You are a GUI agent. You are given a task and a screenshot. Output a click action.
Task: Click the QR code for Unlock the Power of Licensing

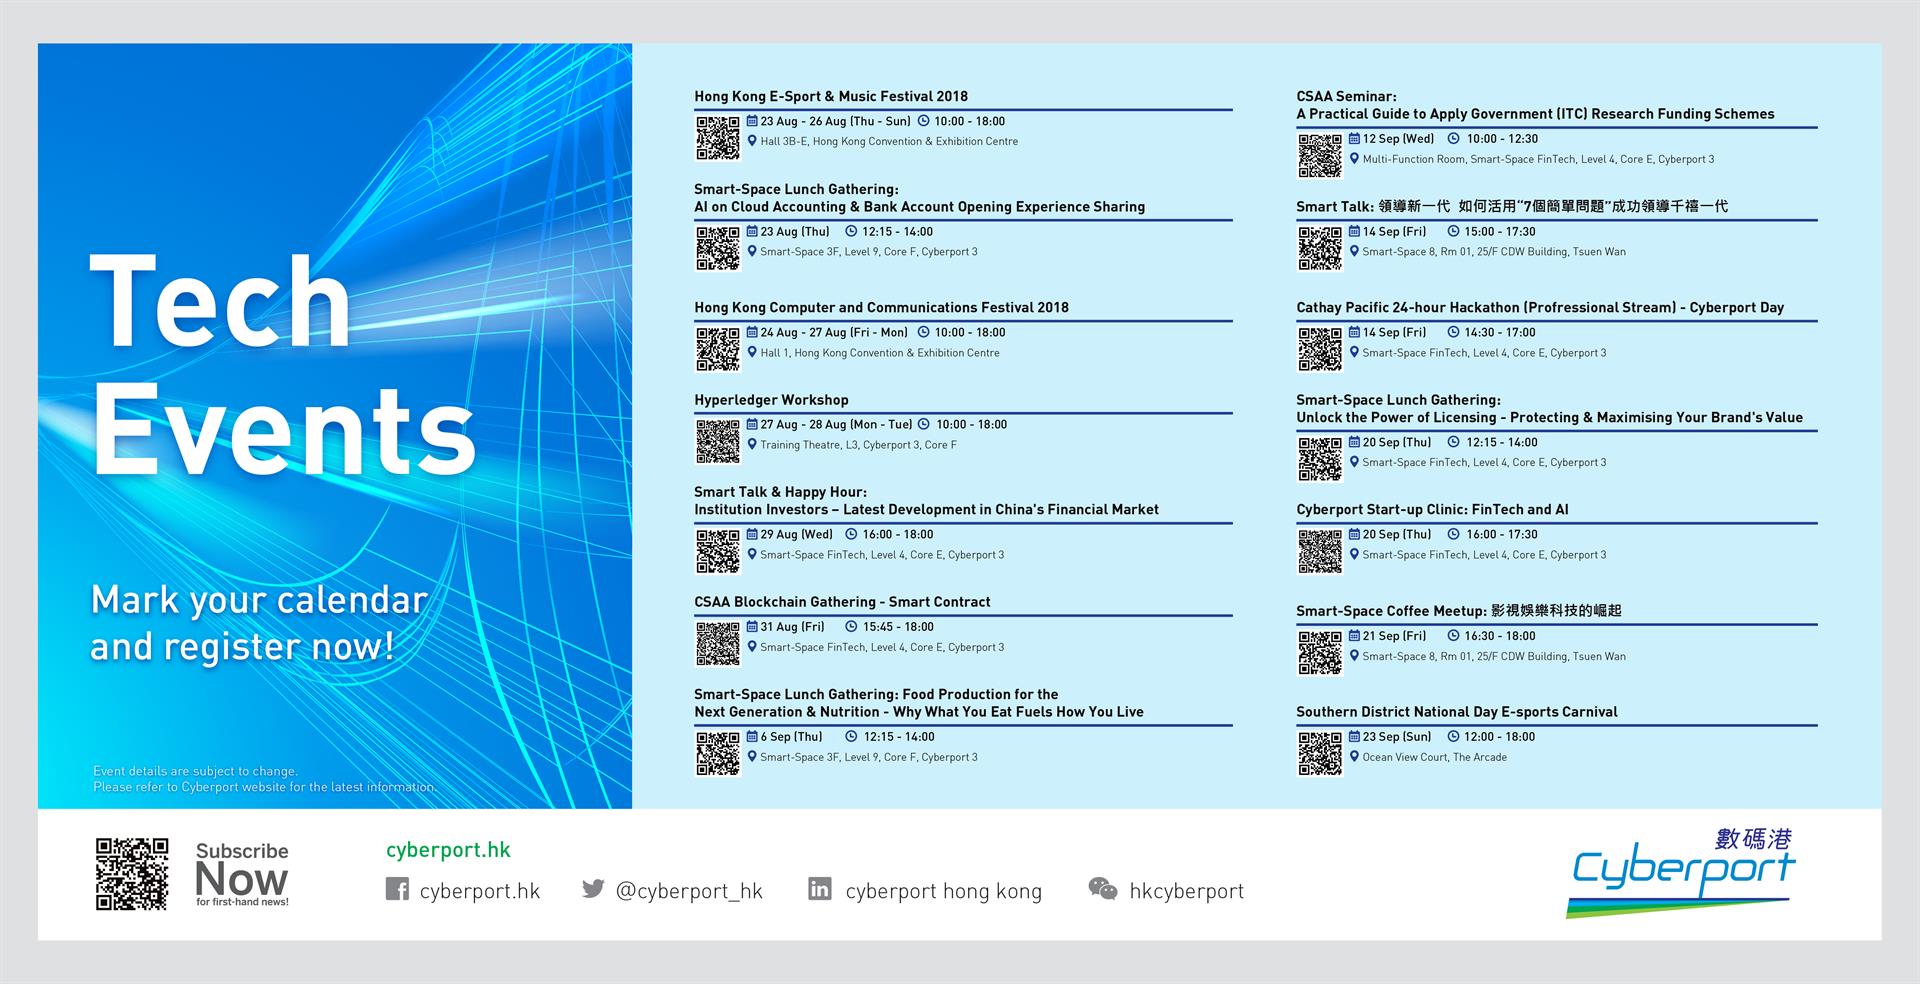pyautogui.click(x=1320, y=459)
